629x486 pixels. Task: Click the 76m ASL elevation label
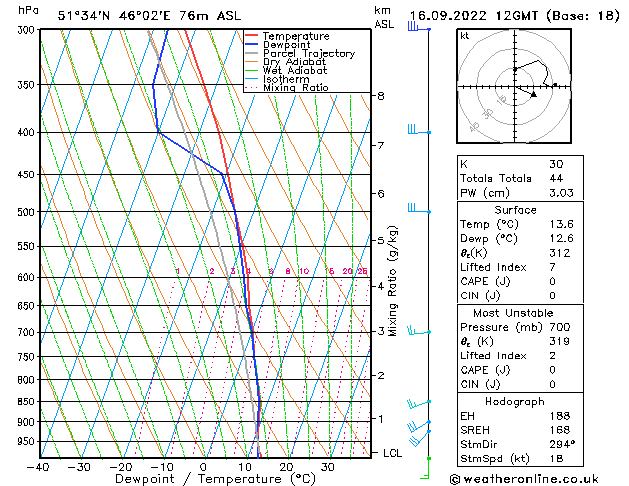[210, 16]
